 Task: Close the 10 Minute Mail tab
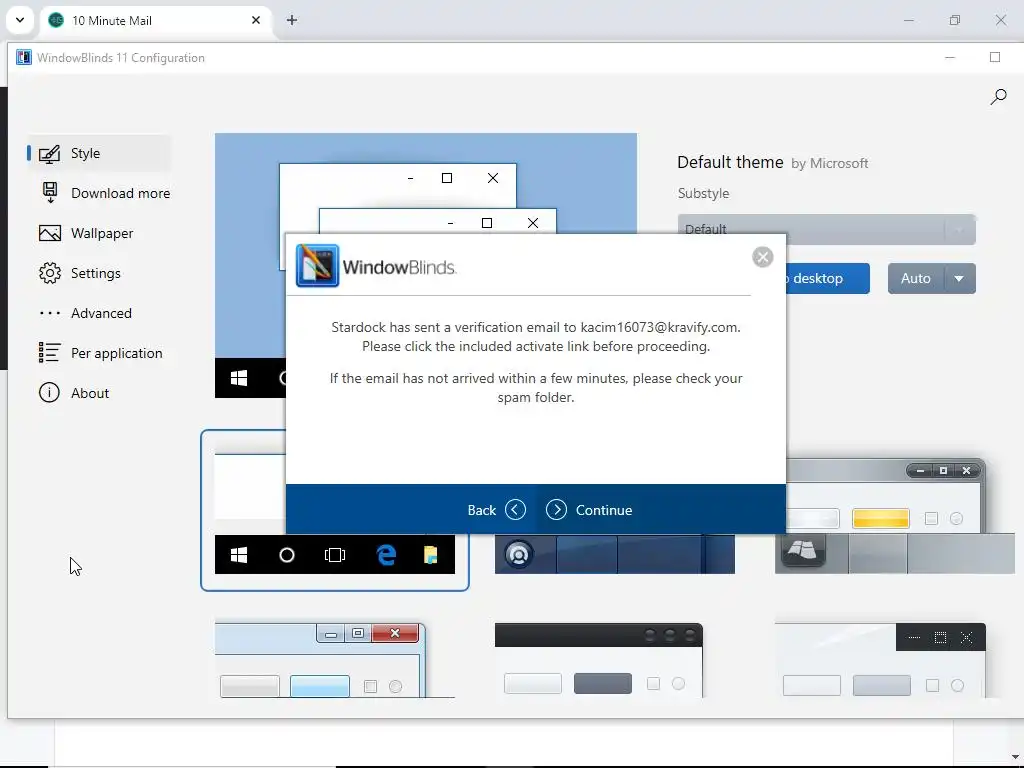tap(256, 20)
